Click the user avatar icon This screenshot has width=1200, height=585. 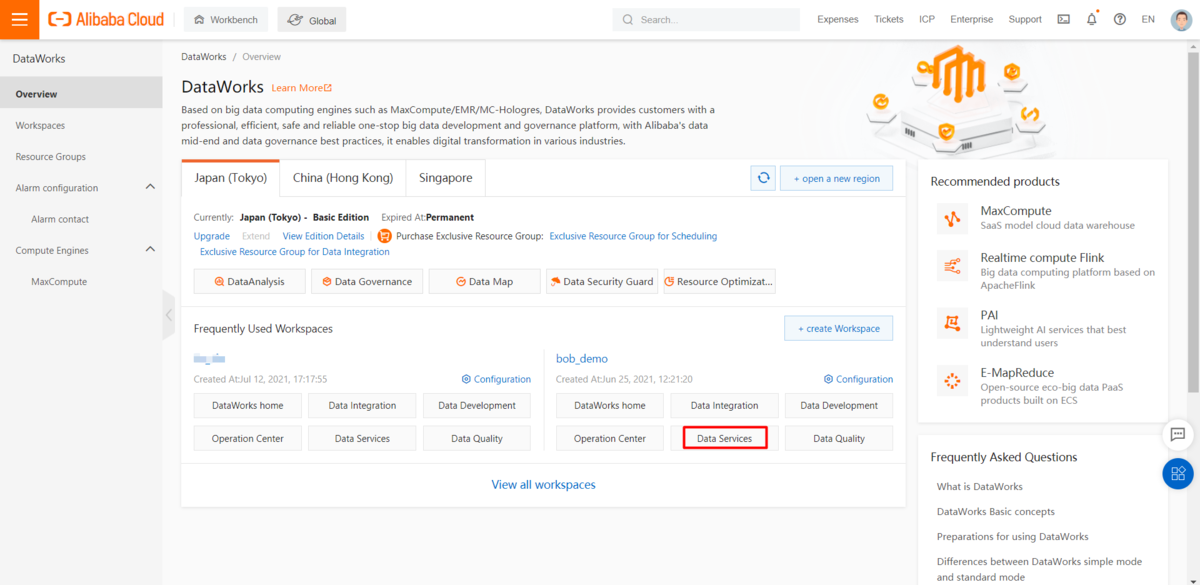tap(1181, 19)
